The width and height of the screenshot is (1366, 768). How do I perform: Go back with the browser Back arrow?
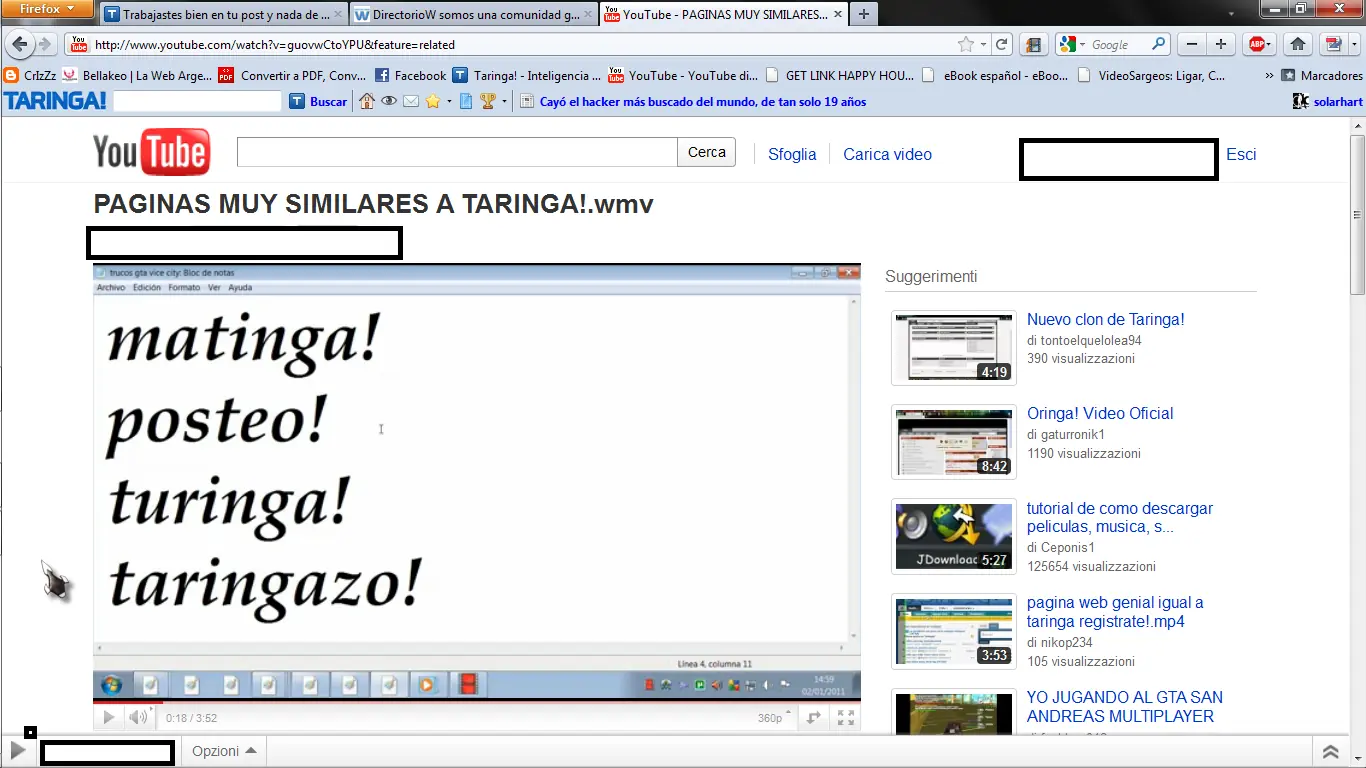tap(19, 44)
